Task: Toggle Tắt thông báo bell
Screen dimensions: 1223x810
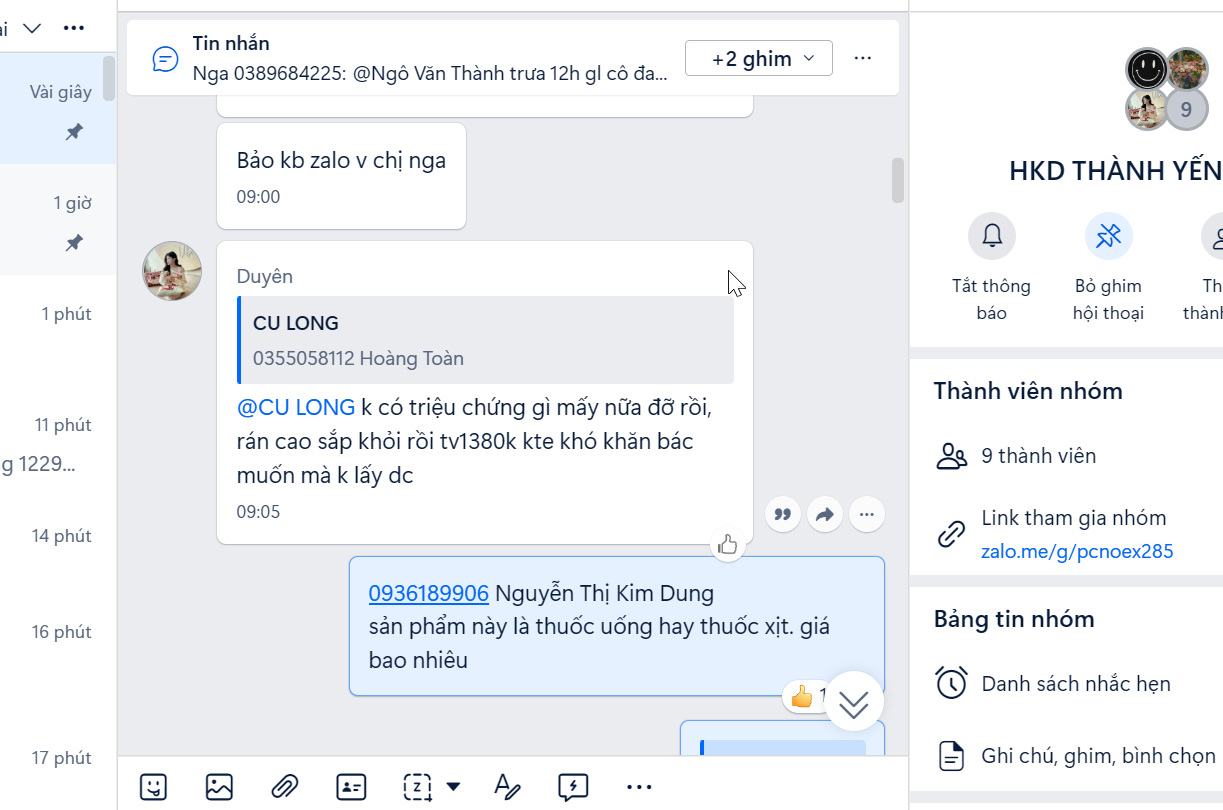Action: (991, 237)
